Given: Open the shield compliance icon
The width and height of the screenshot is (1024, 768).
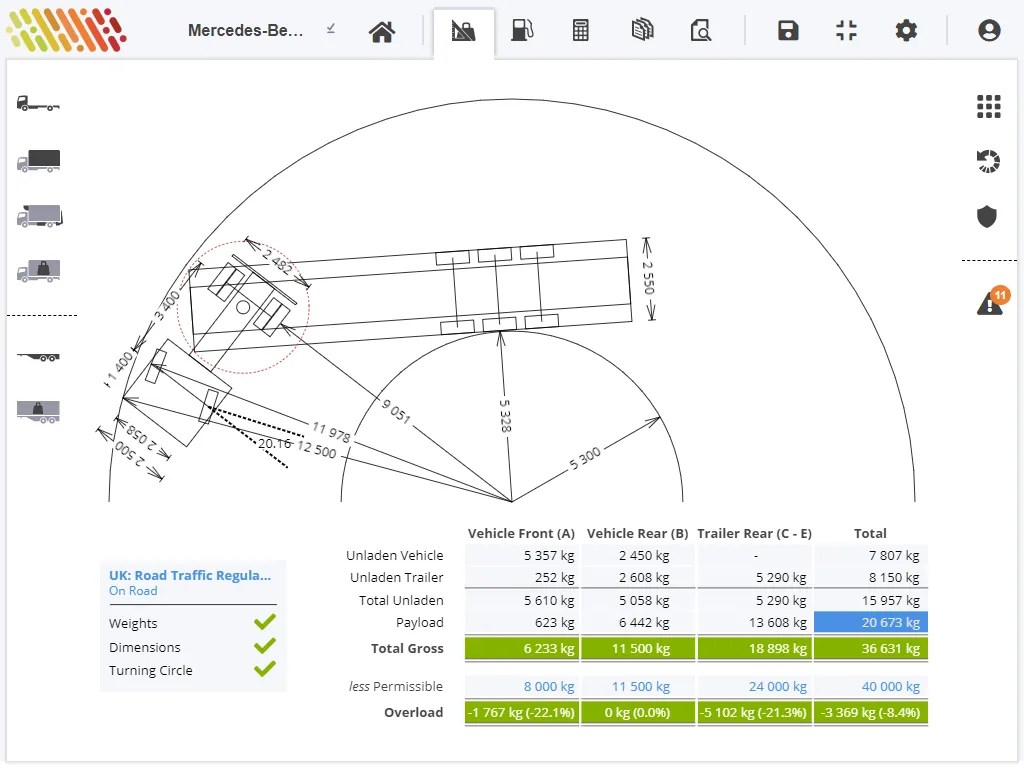Looking at the screenshot, I should pos(987,216).
